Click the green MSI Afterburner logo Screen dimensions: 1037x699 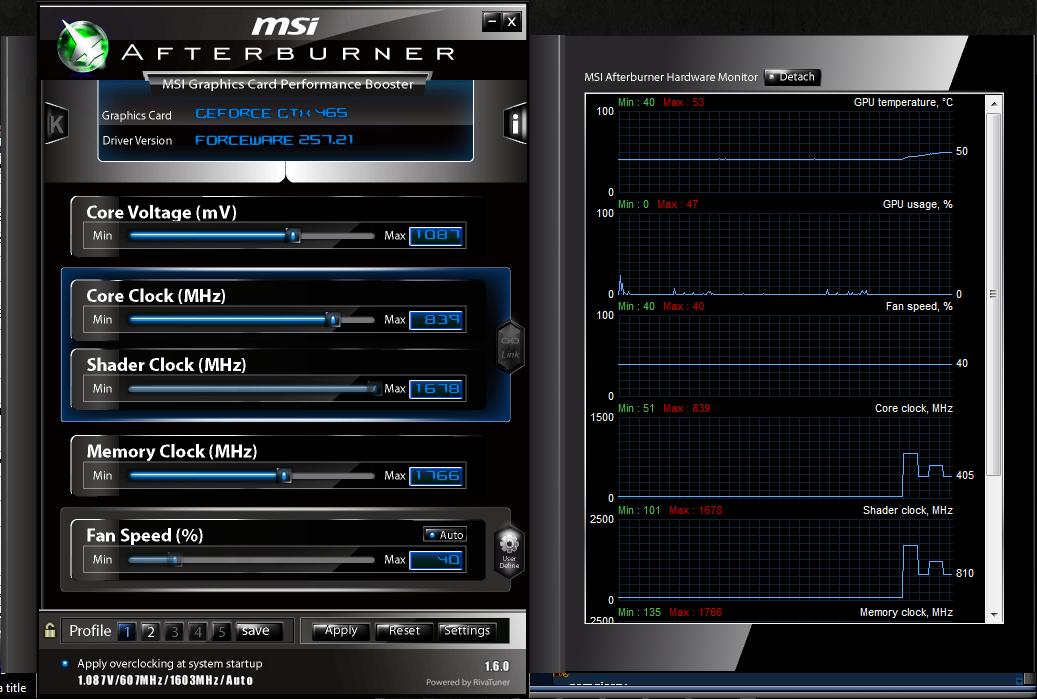pyautogui.click(x=82, y=46)
